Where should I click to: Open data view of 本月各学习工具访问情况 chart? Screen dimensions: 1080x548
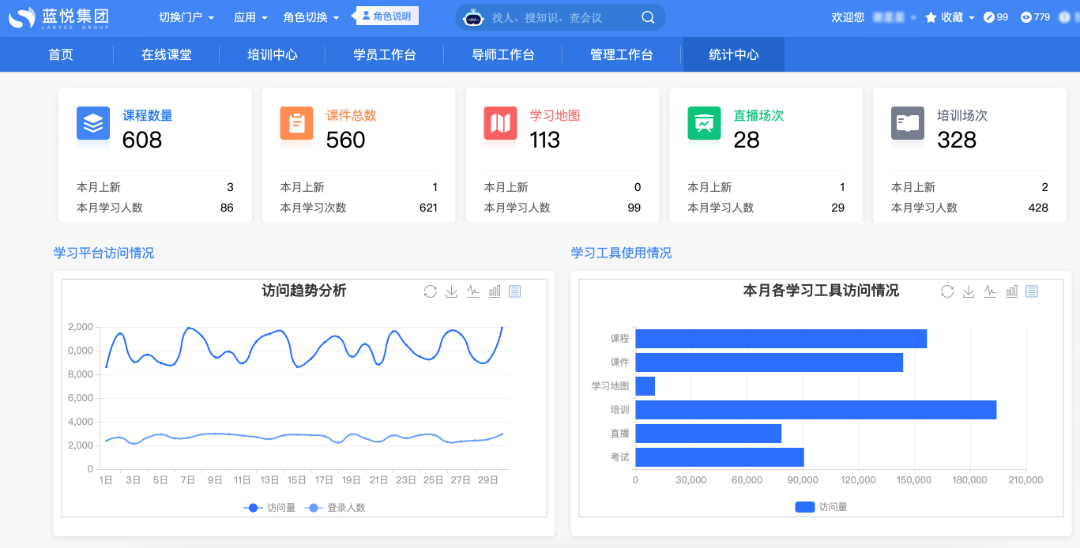[1032, 291]
